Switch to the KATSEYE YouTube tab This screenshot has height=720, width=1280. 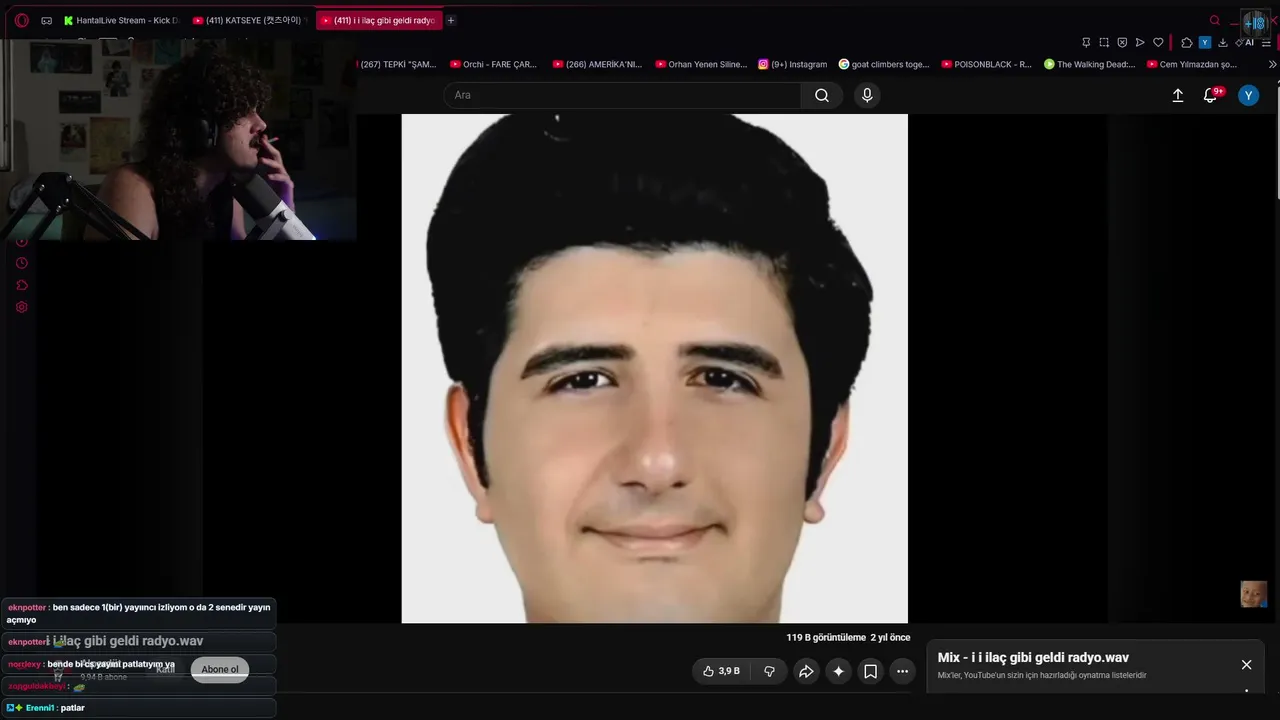250,20
